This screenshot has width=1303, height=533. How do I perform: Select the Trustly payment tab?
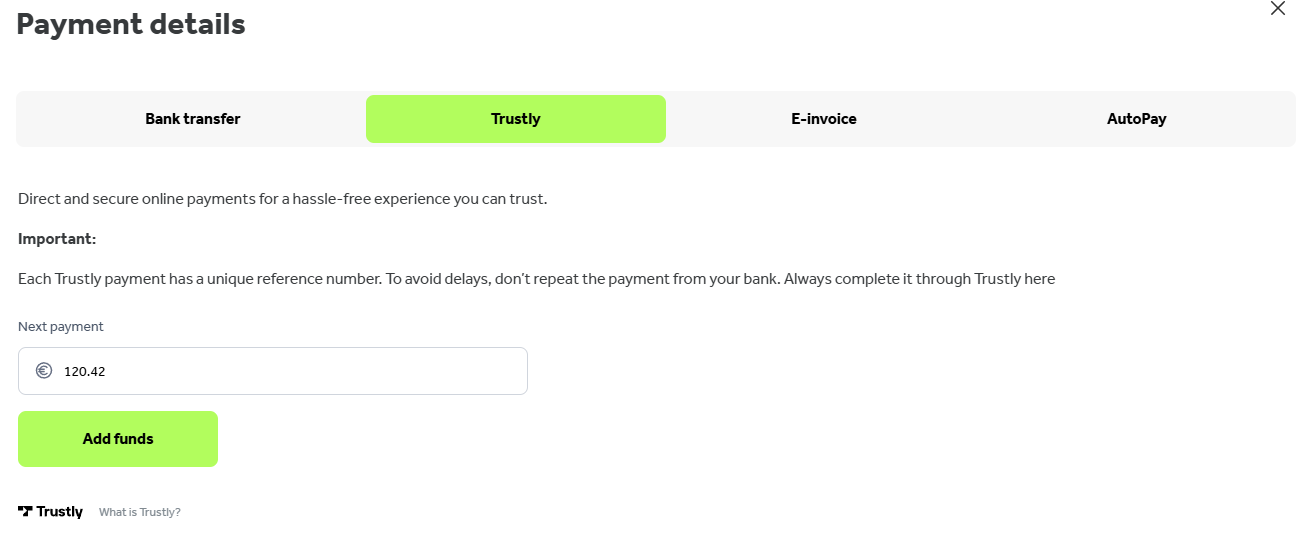point(515,119)
